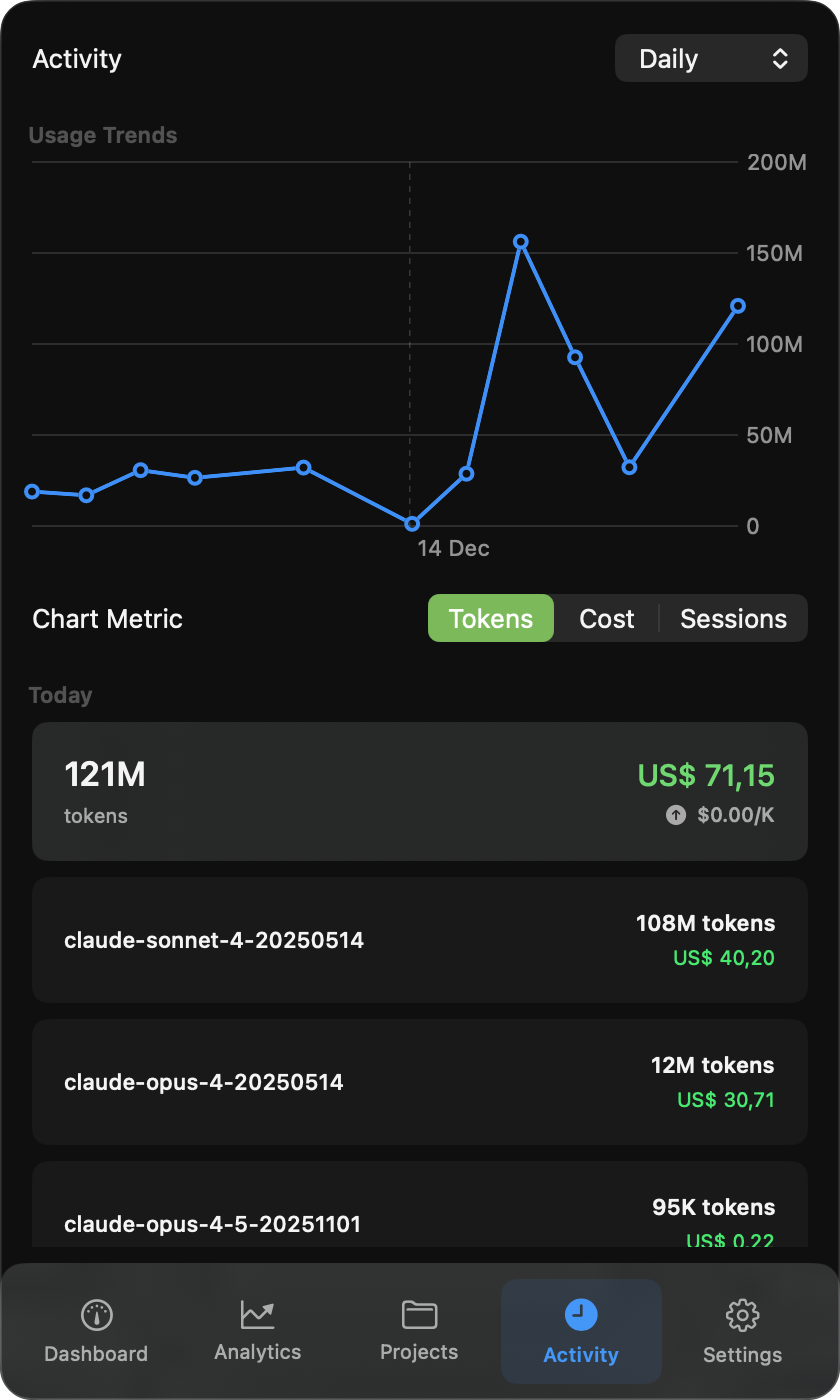The image size is (840, 1400).
Task: Open the claude-opus-4-5-20251101 row
Action: (x=420, y=1205)
